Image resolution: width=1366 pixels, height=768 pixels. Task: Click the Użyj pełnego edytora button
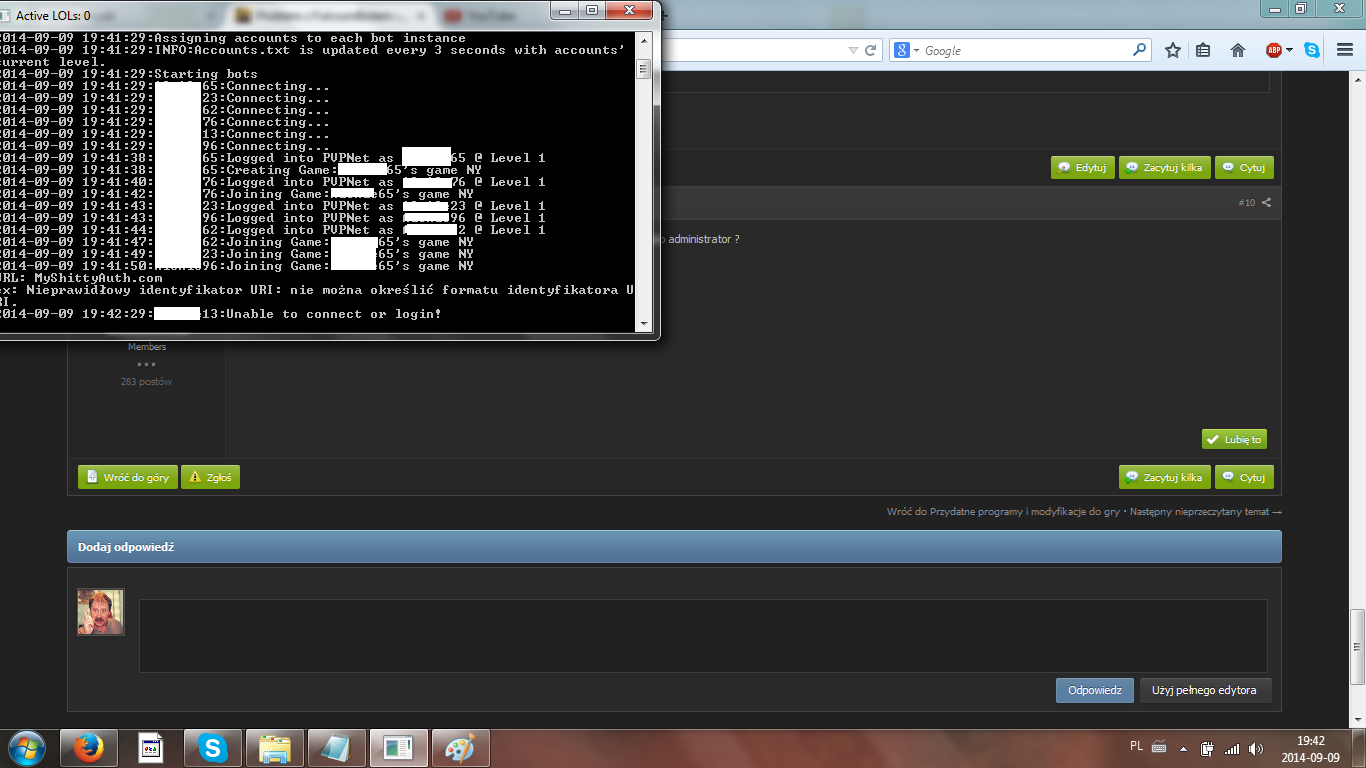pyautogui.click(x=1206, y=690)
